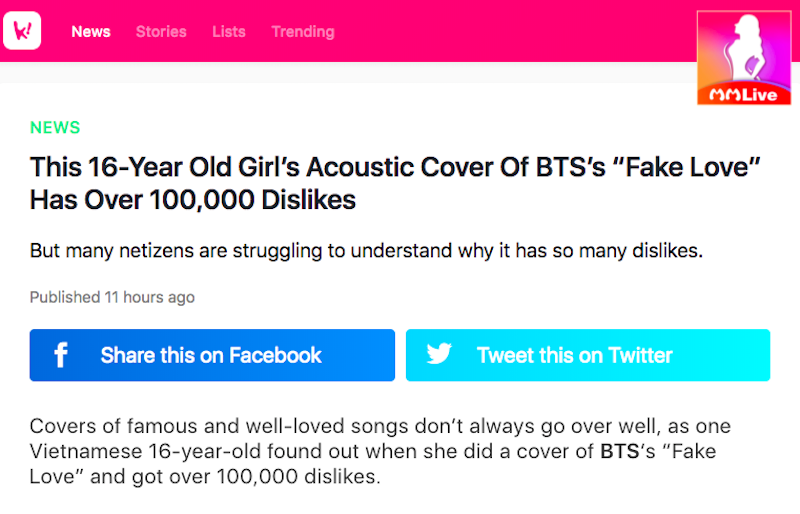
Task: Open the Koreaboo logo home icon
Action: (22, 31)
